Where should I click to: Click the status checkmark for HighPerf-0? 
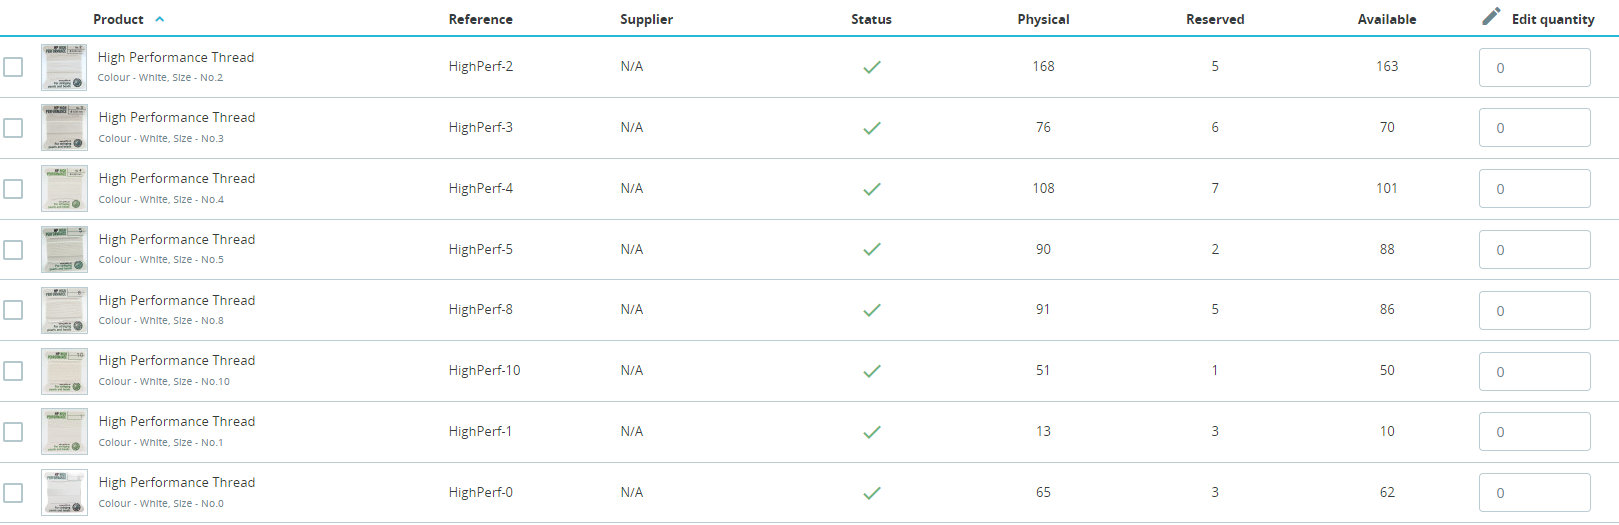coord(872,493)
